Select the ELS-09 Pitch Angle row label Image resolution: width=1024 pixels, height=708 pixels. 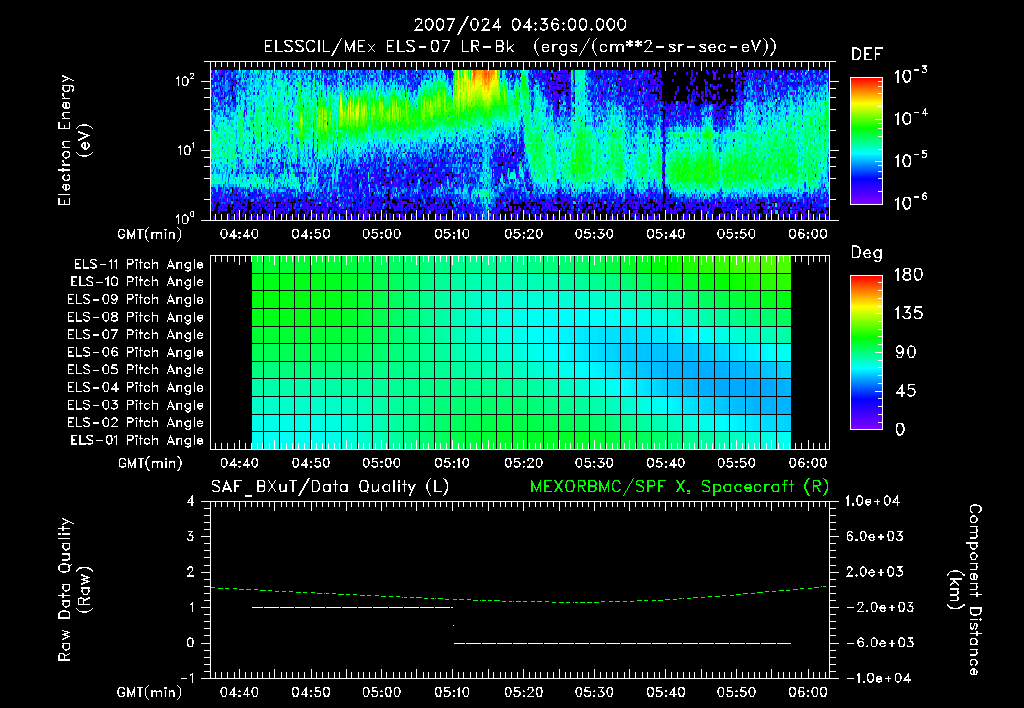coord(135,300)
